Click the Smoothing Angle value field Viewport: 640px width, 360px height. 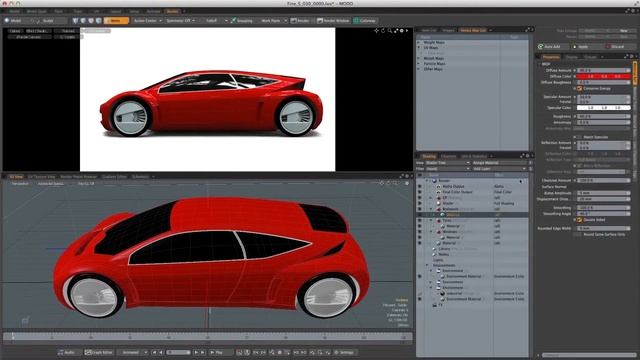click(x=603, y=213)
